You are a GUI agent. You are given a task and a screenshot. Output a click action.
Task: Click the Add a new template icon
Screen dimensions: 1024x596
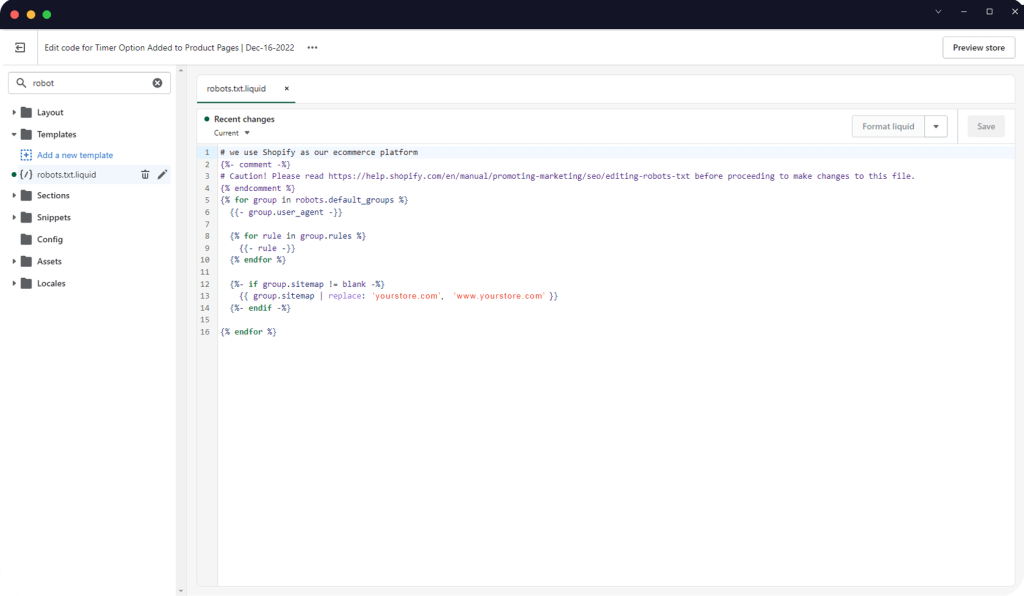(x=26, y=155)
